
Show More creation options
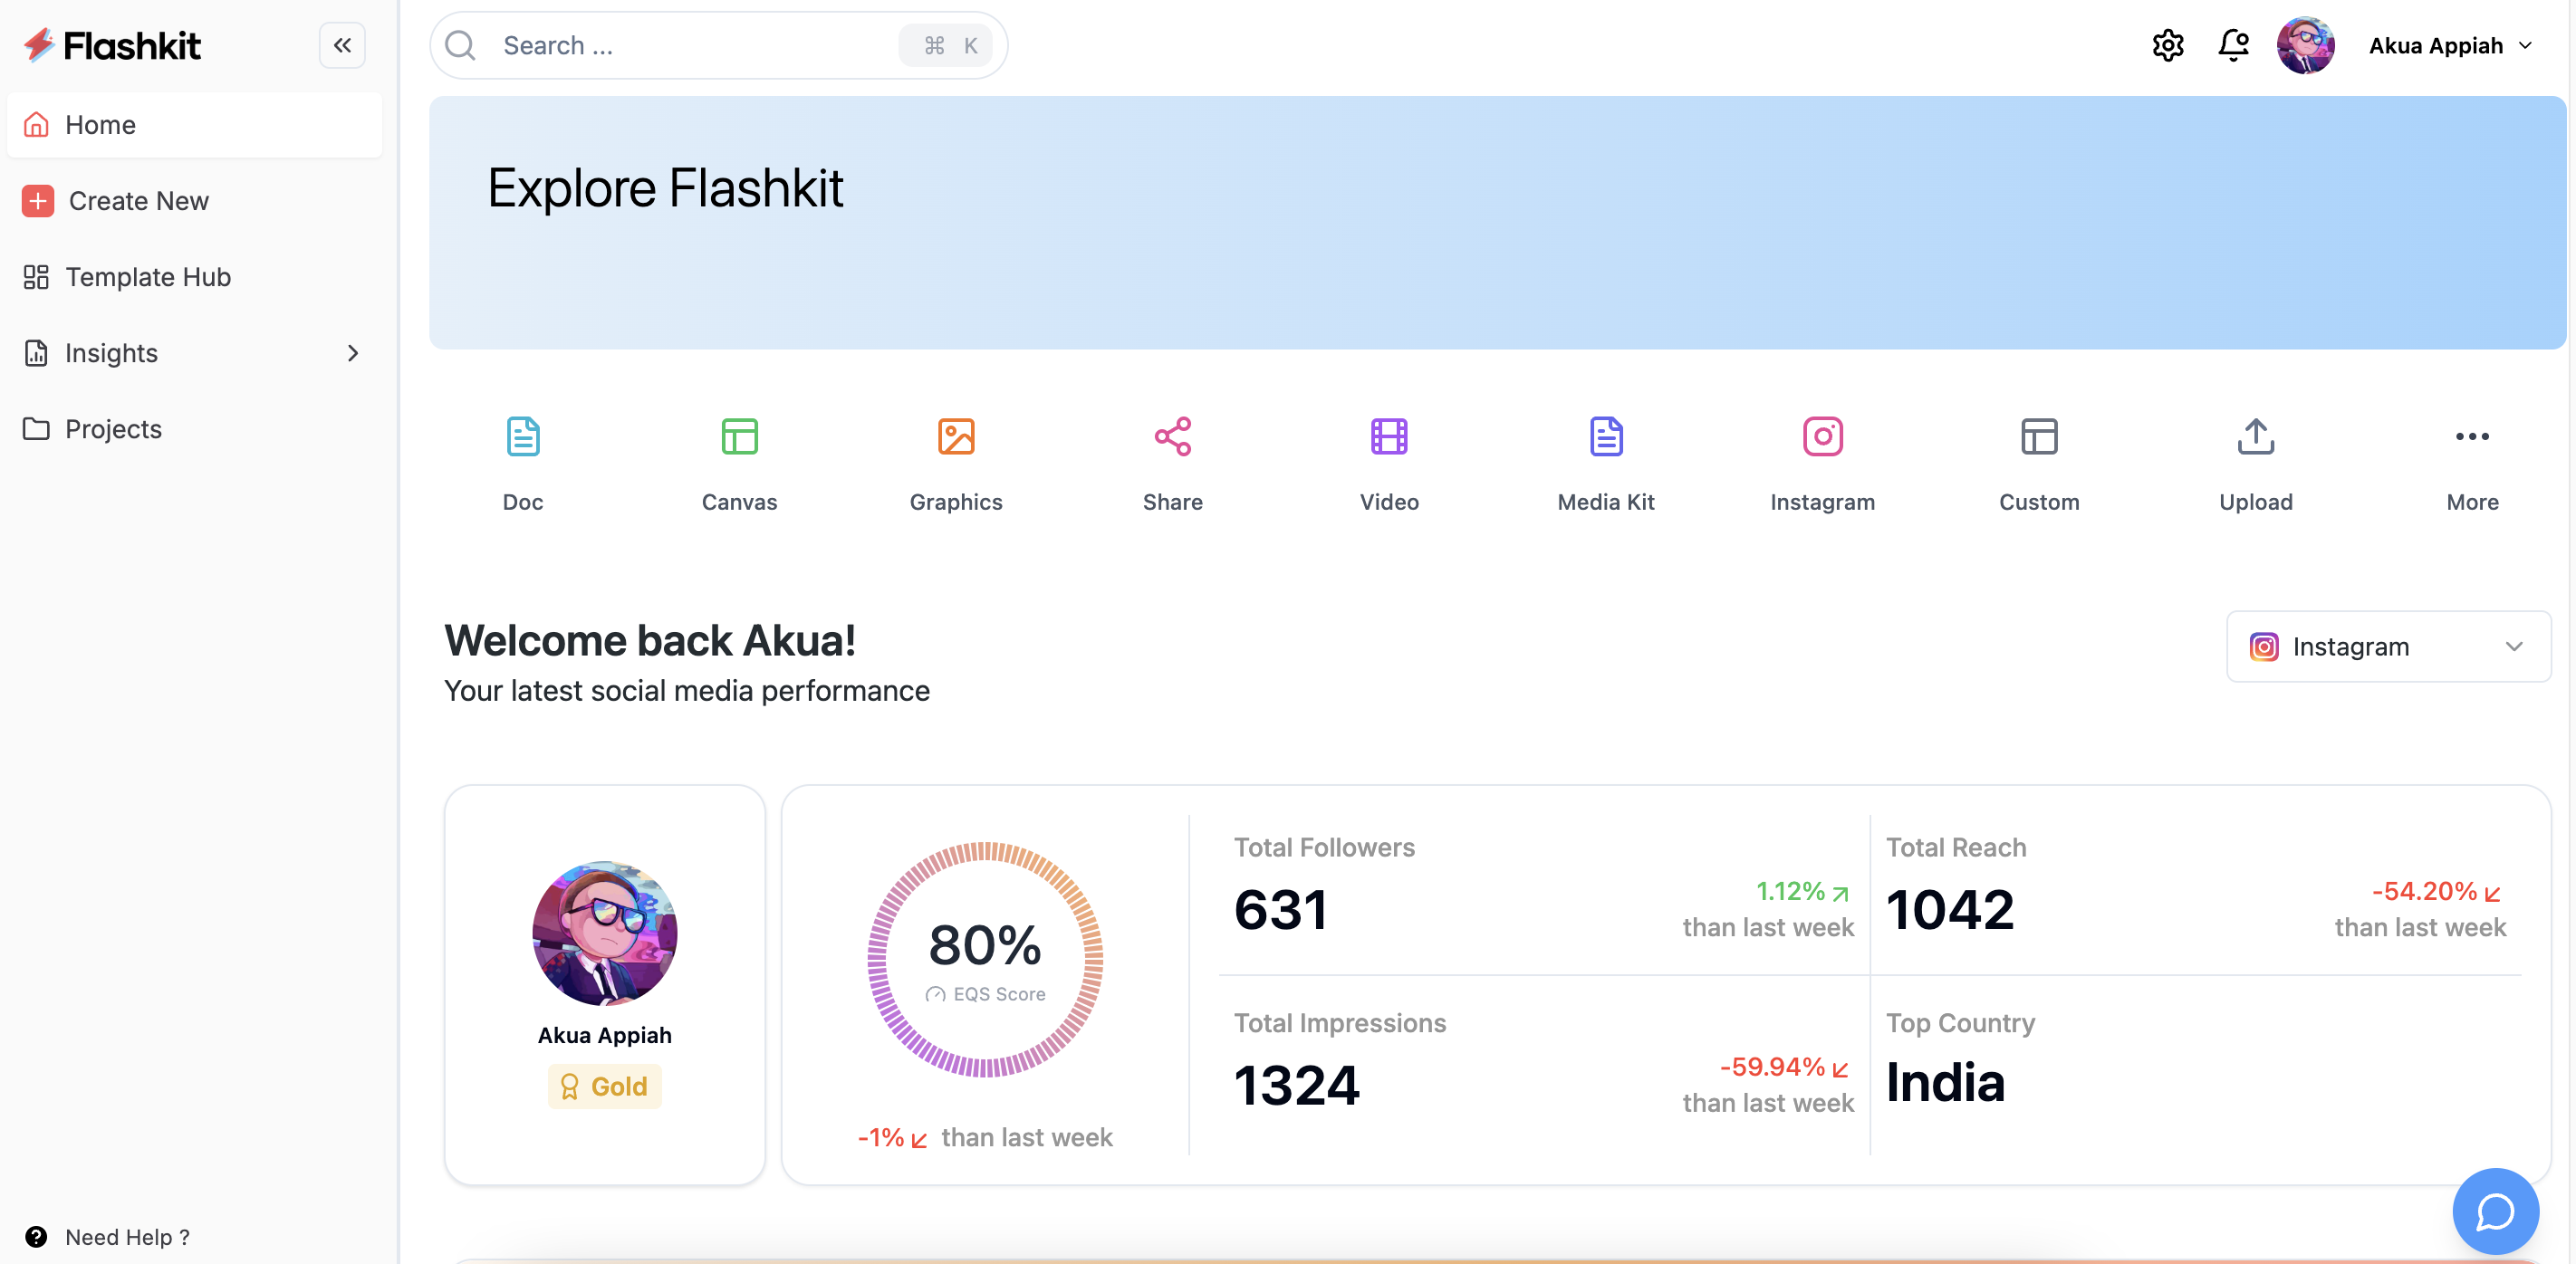(2472, 465)
